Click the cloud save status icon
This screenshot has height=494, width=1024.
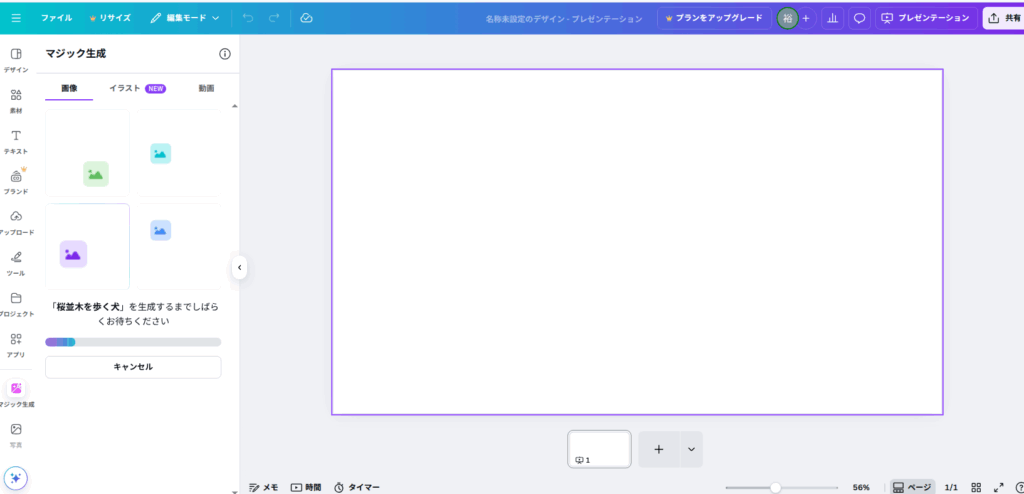point(306,18)
